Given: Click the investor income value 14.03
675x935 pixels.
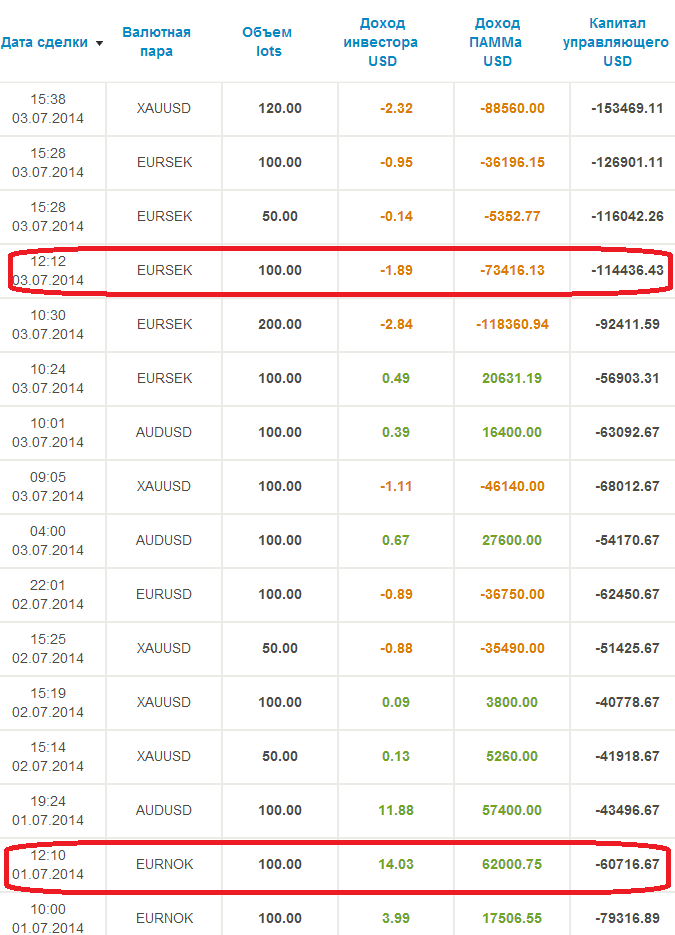Looking at the screenshot, I should point(395,864).
